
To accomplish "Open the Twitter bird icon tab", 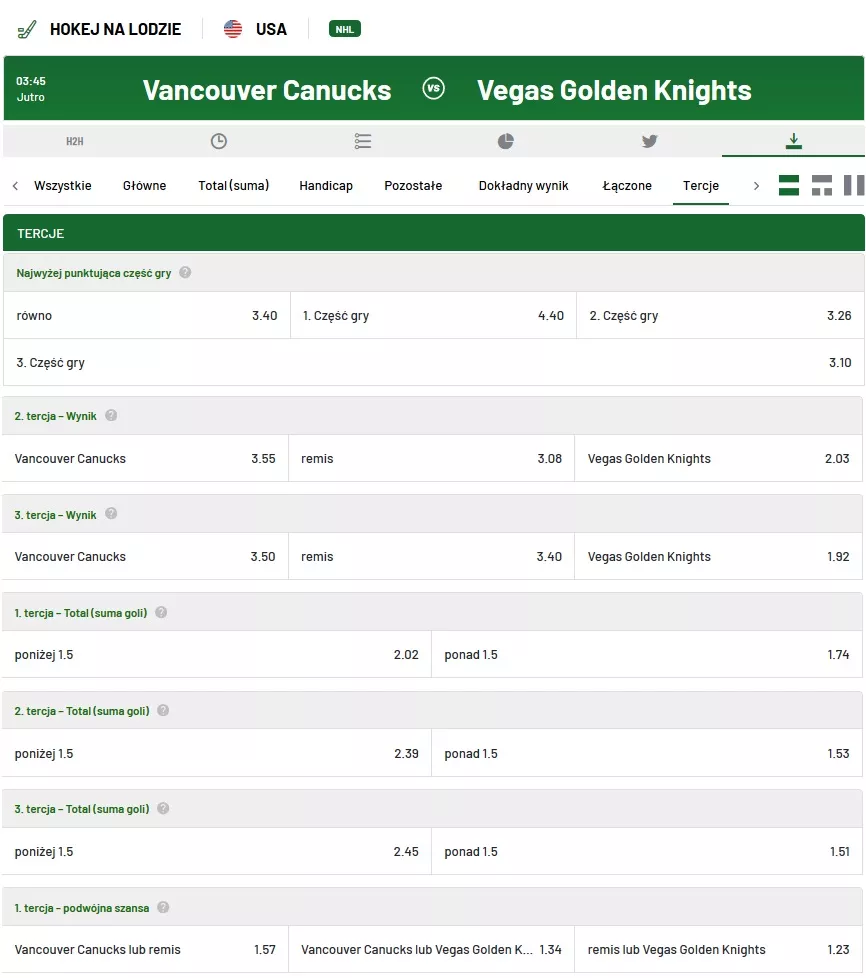I will pos(650,141).
